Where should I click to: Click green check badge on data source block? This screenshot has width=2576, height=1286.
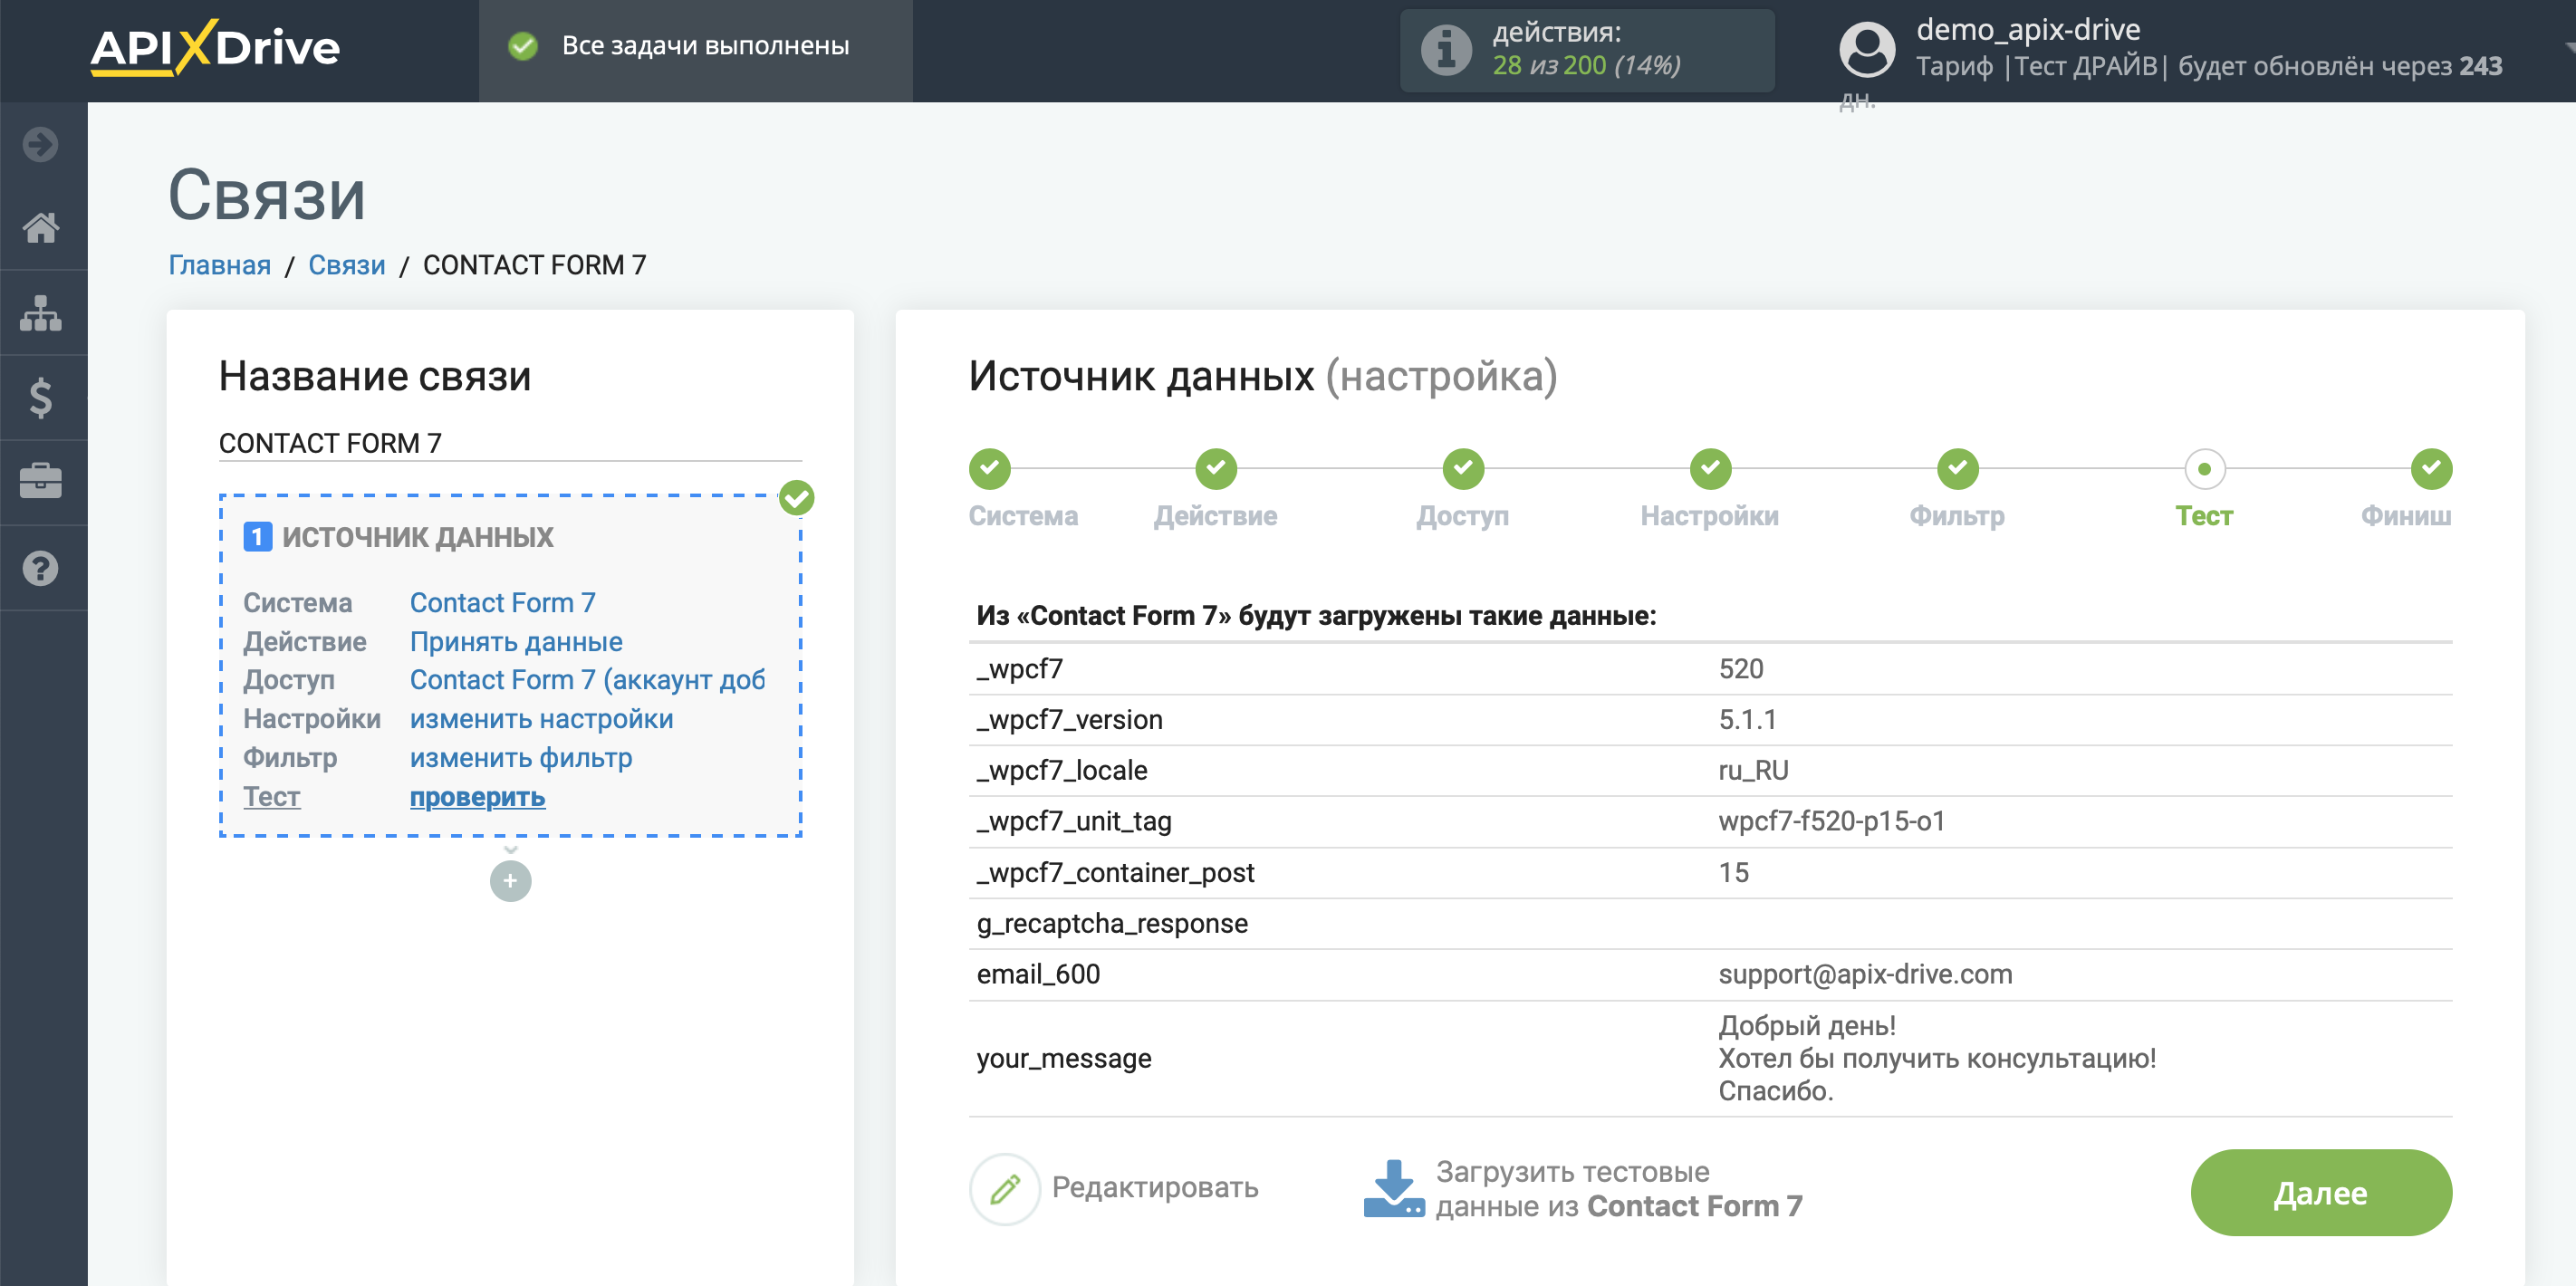pos(796,497)
